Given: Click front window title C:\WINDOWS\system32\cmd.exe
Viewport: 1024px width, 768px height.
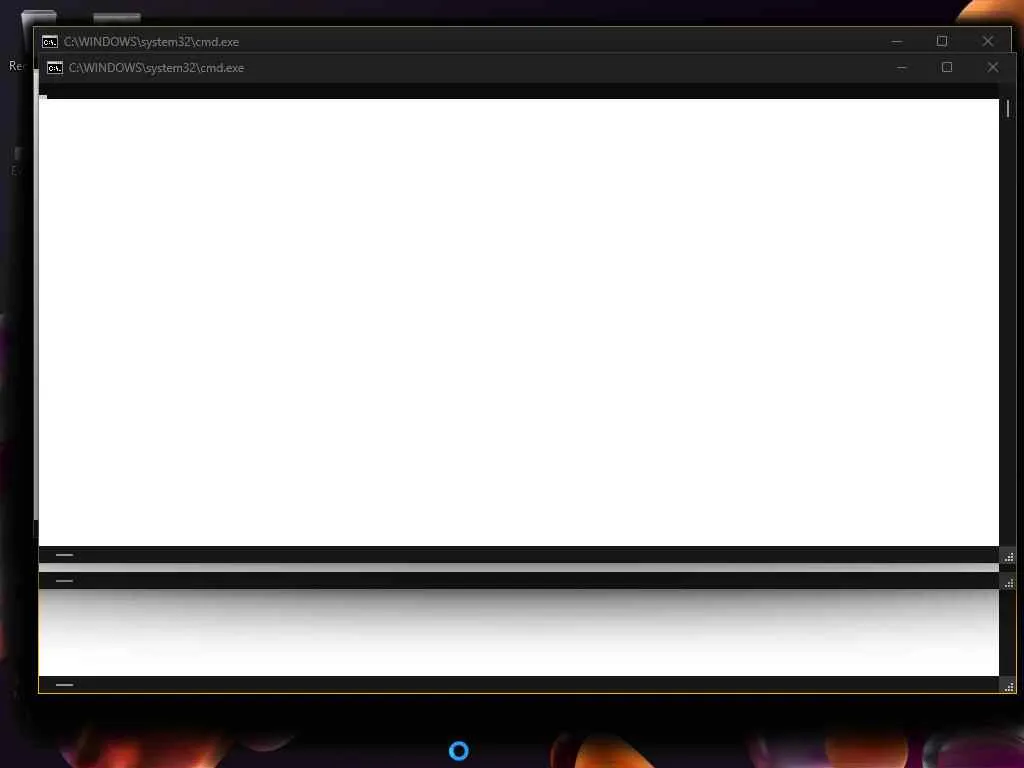Looking at the screenshot, I should point(156,68).
